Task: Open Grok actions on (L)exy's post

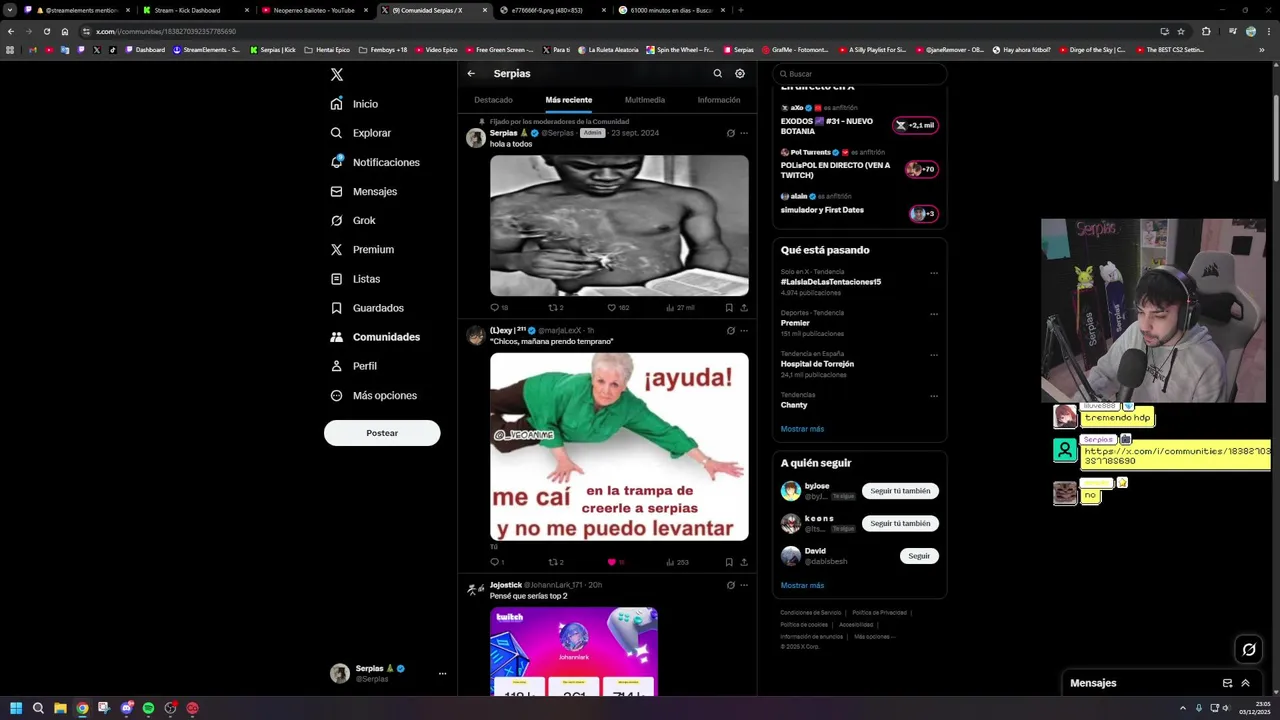Action: pos(730,330)
